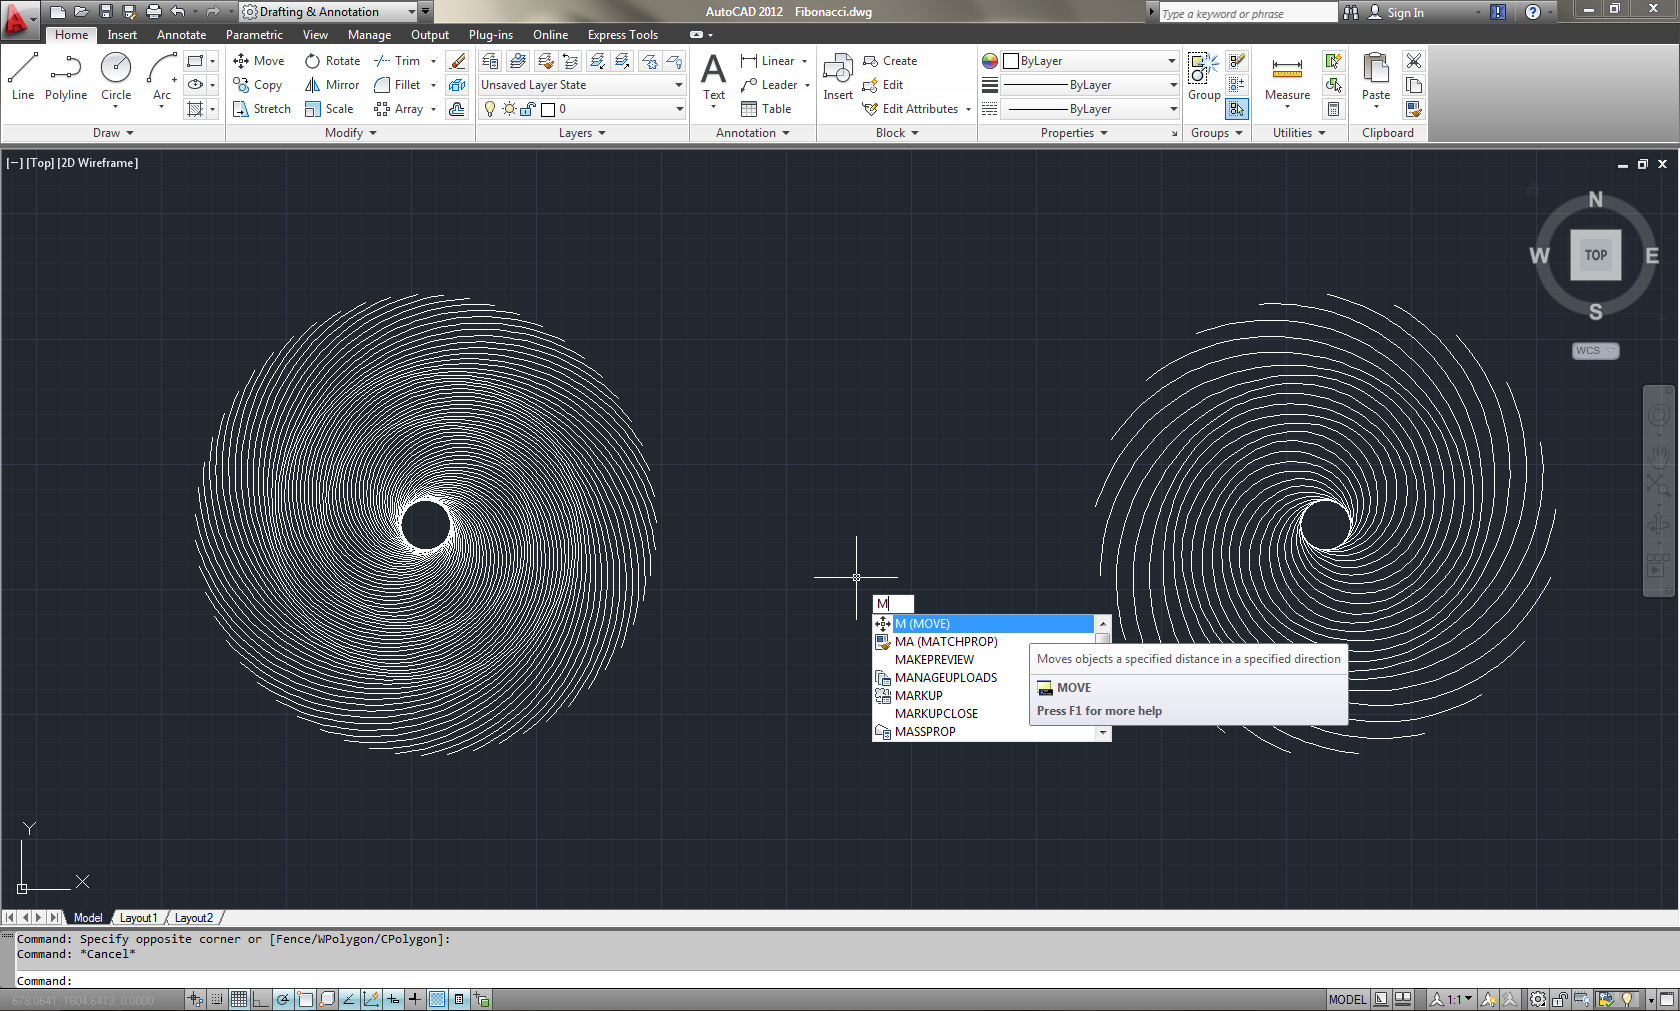Toggle Snap Mode in status bar

pos(217,999)
